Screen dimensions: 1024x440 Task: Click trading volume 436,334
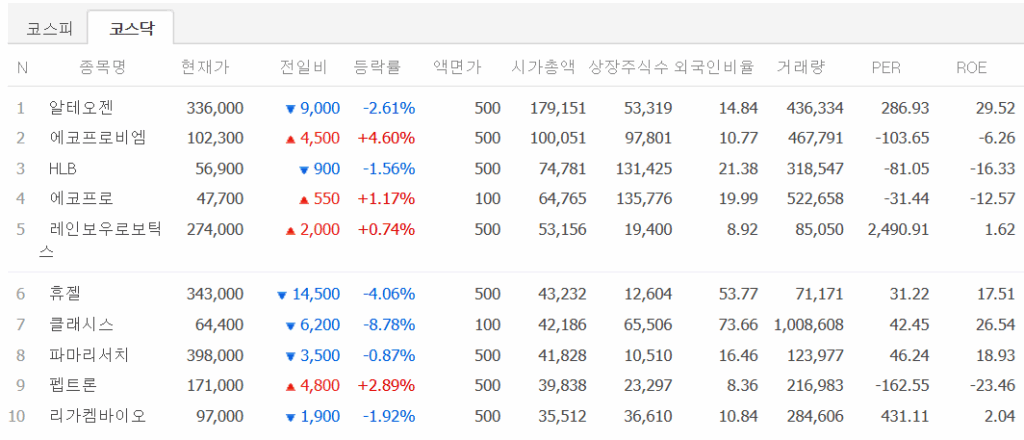[x=815, y=108]
